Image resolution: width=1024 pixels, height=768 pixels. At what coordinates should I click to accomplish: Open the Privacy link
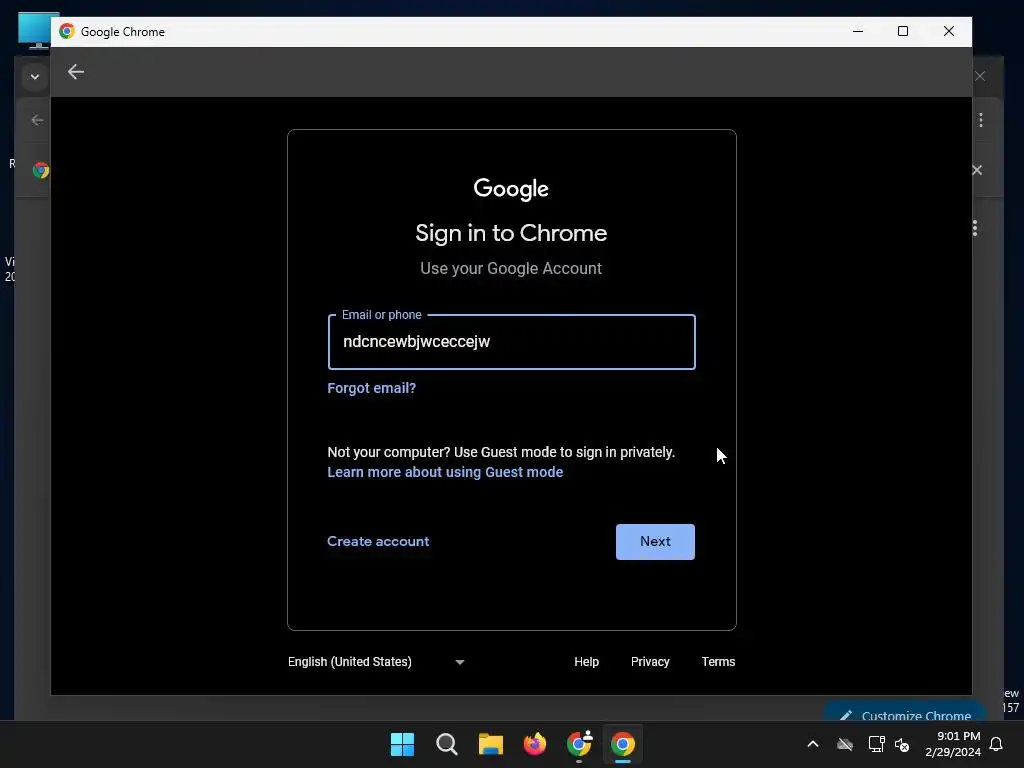[650, 662]
